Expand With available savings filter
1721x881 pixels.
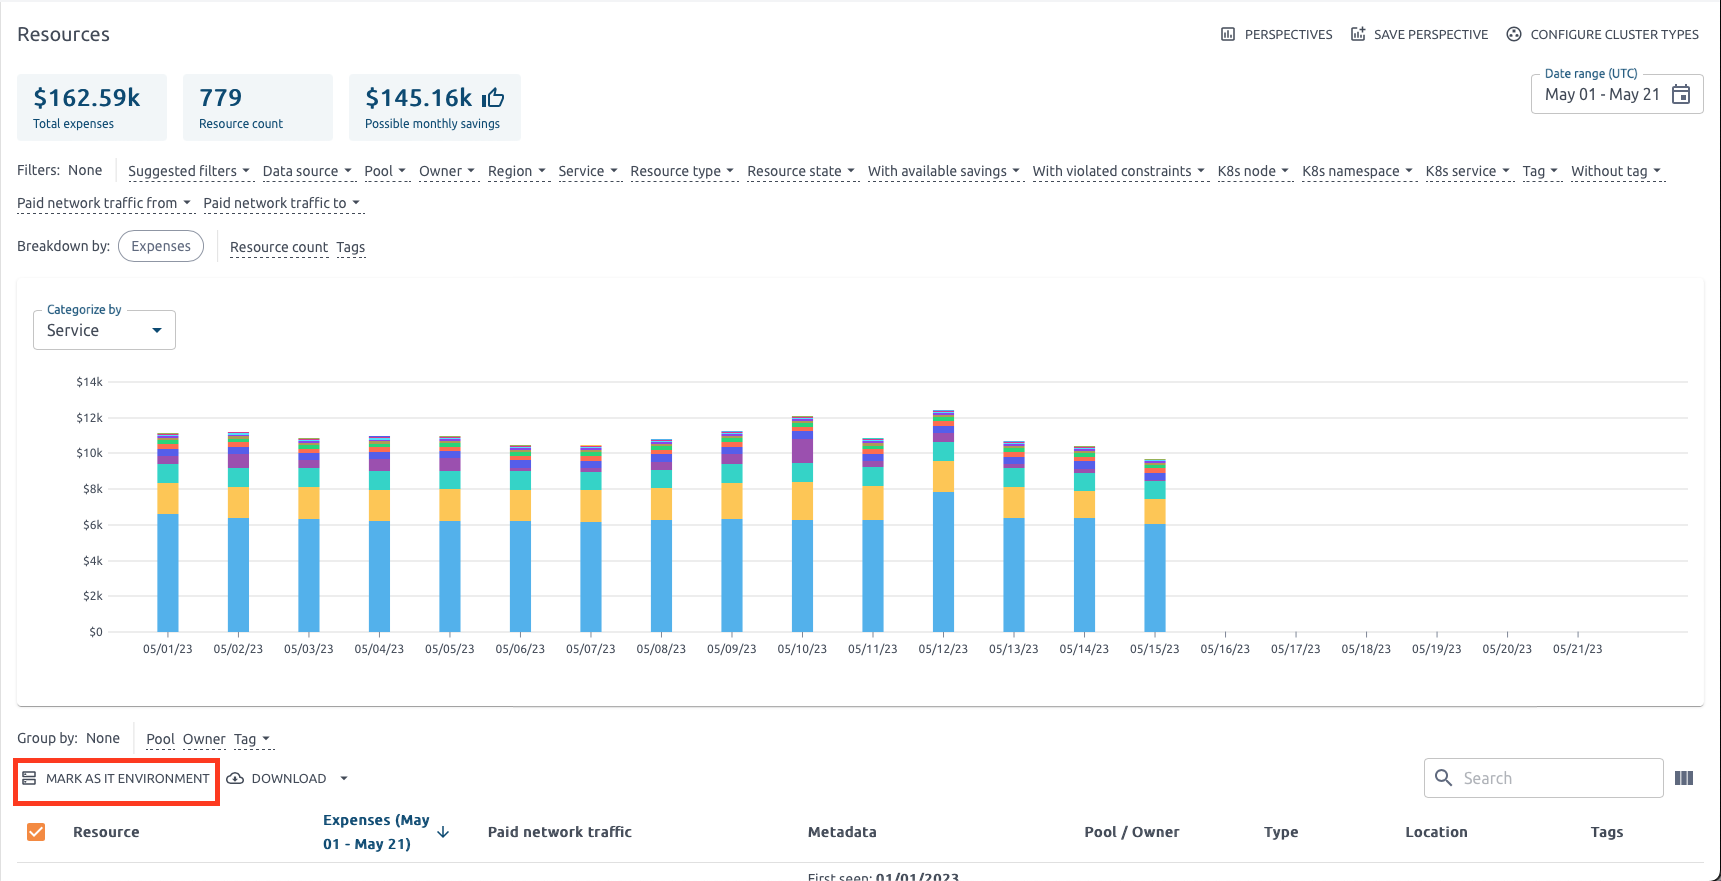click(x=944, y=171)
